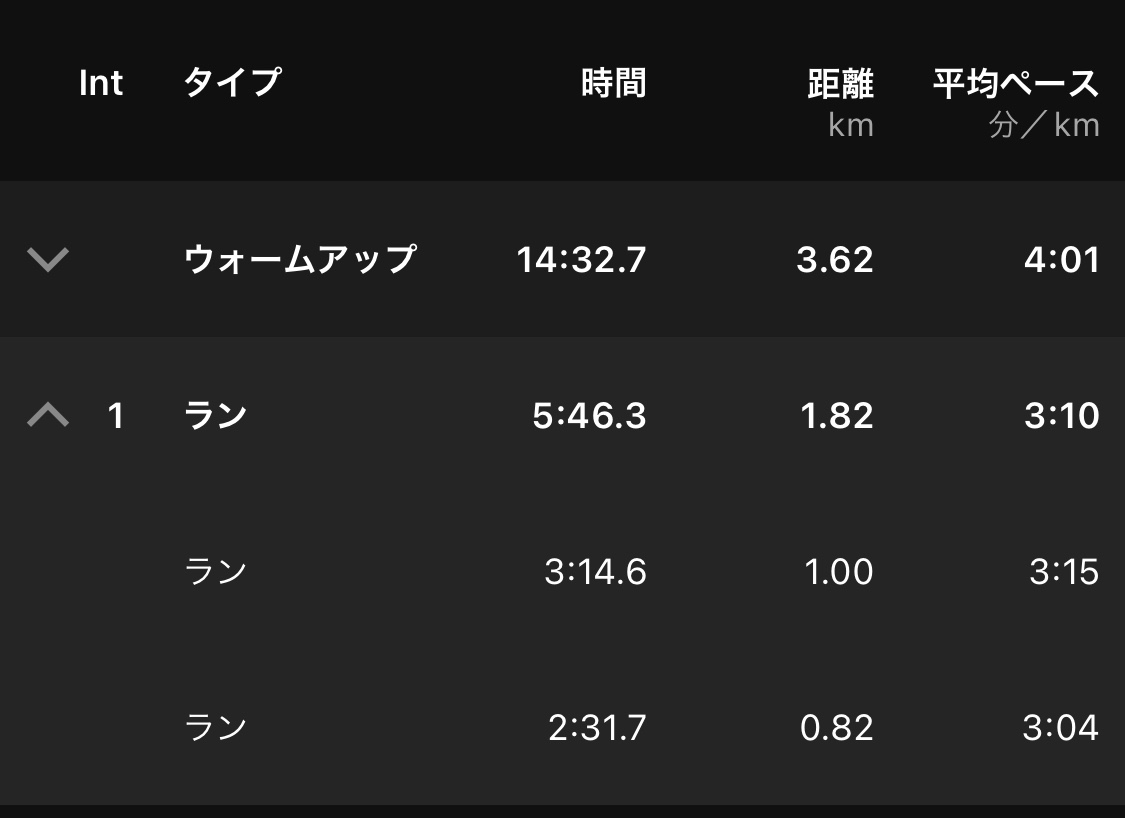
Task: Click the Int column header
Action: pyautogui.click(x=101, y=84)
